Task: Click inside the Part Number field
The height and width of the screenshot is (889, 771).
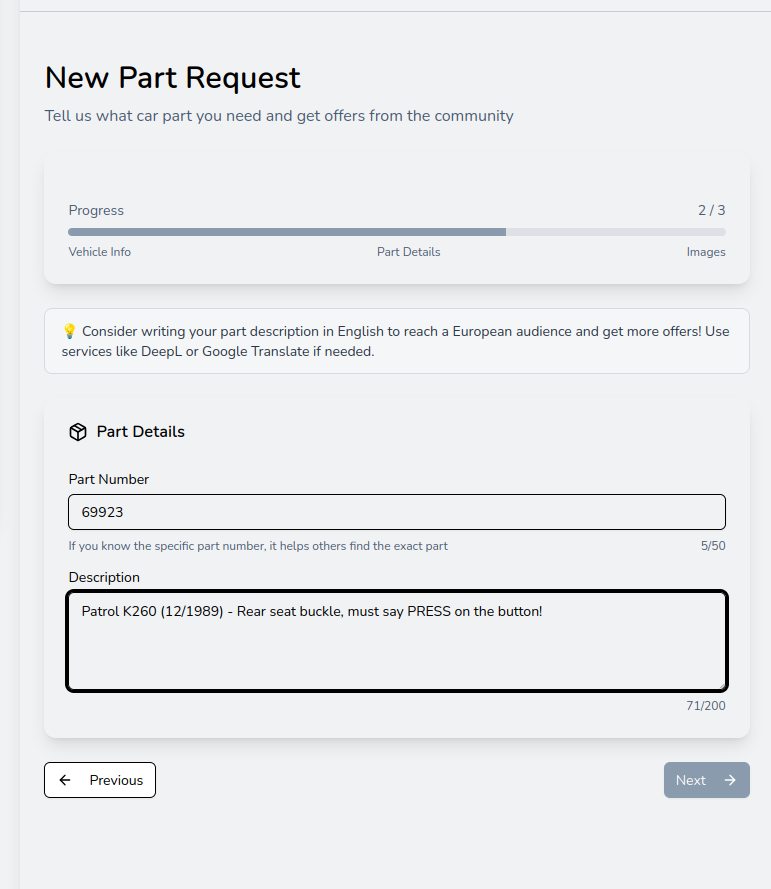Action: point(396,511)
